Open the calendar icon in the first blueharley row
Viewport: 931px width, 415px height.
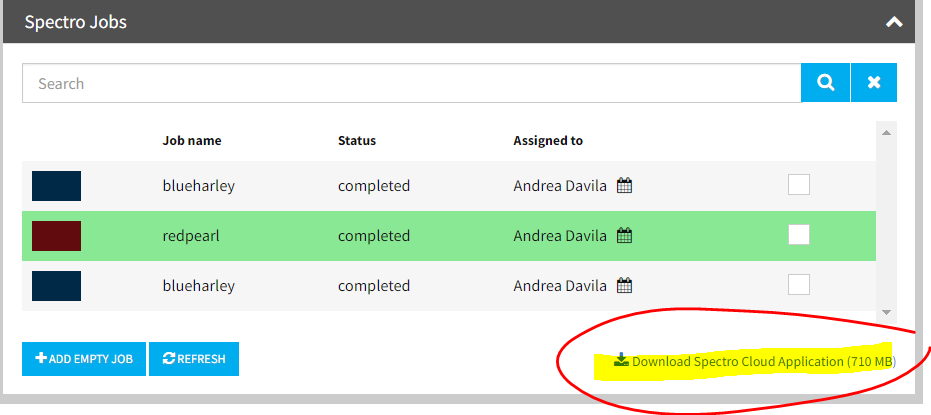pos(624,186)
